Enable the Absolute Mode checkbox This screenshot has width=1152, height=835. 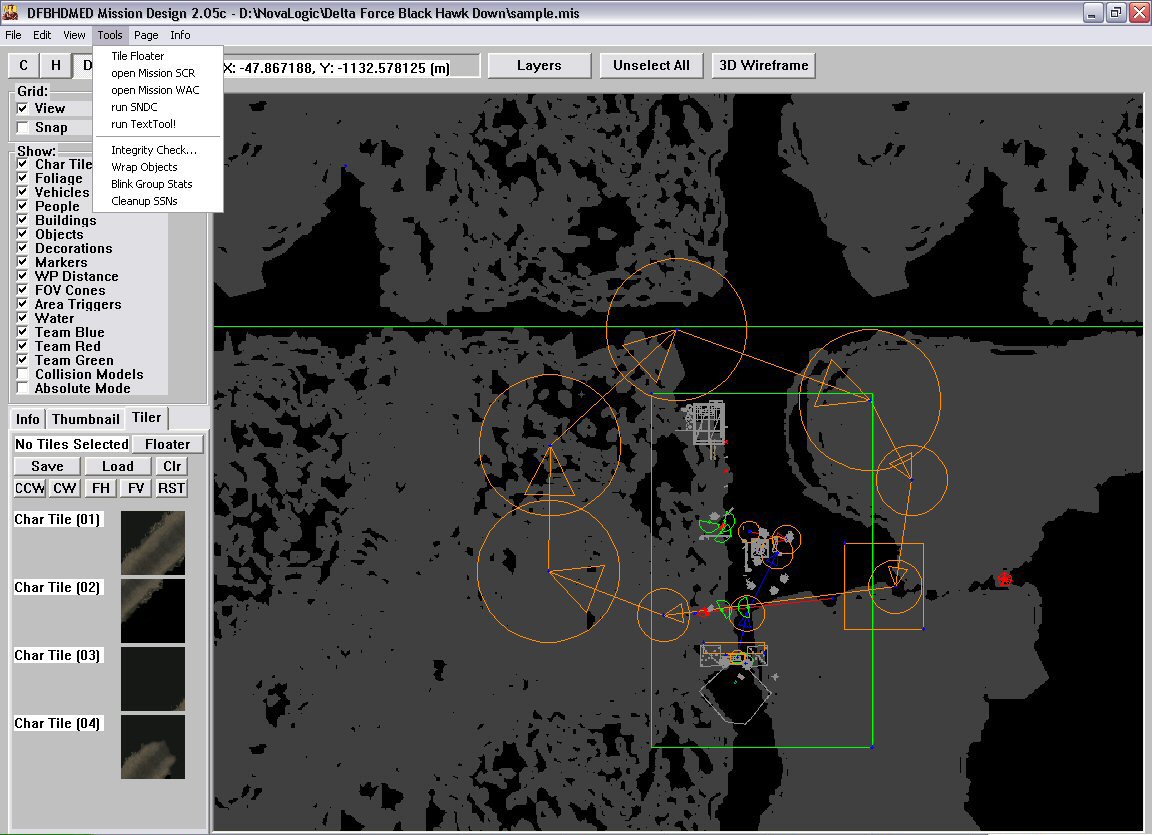click(23, 388)
